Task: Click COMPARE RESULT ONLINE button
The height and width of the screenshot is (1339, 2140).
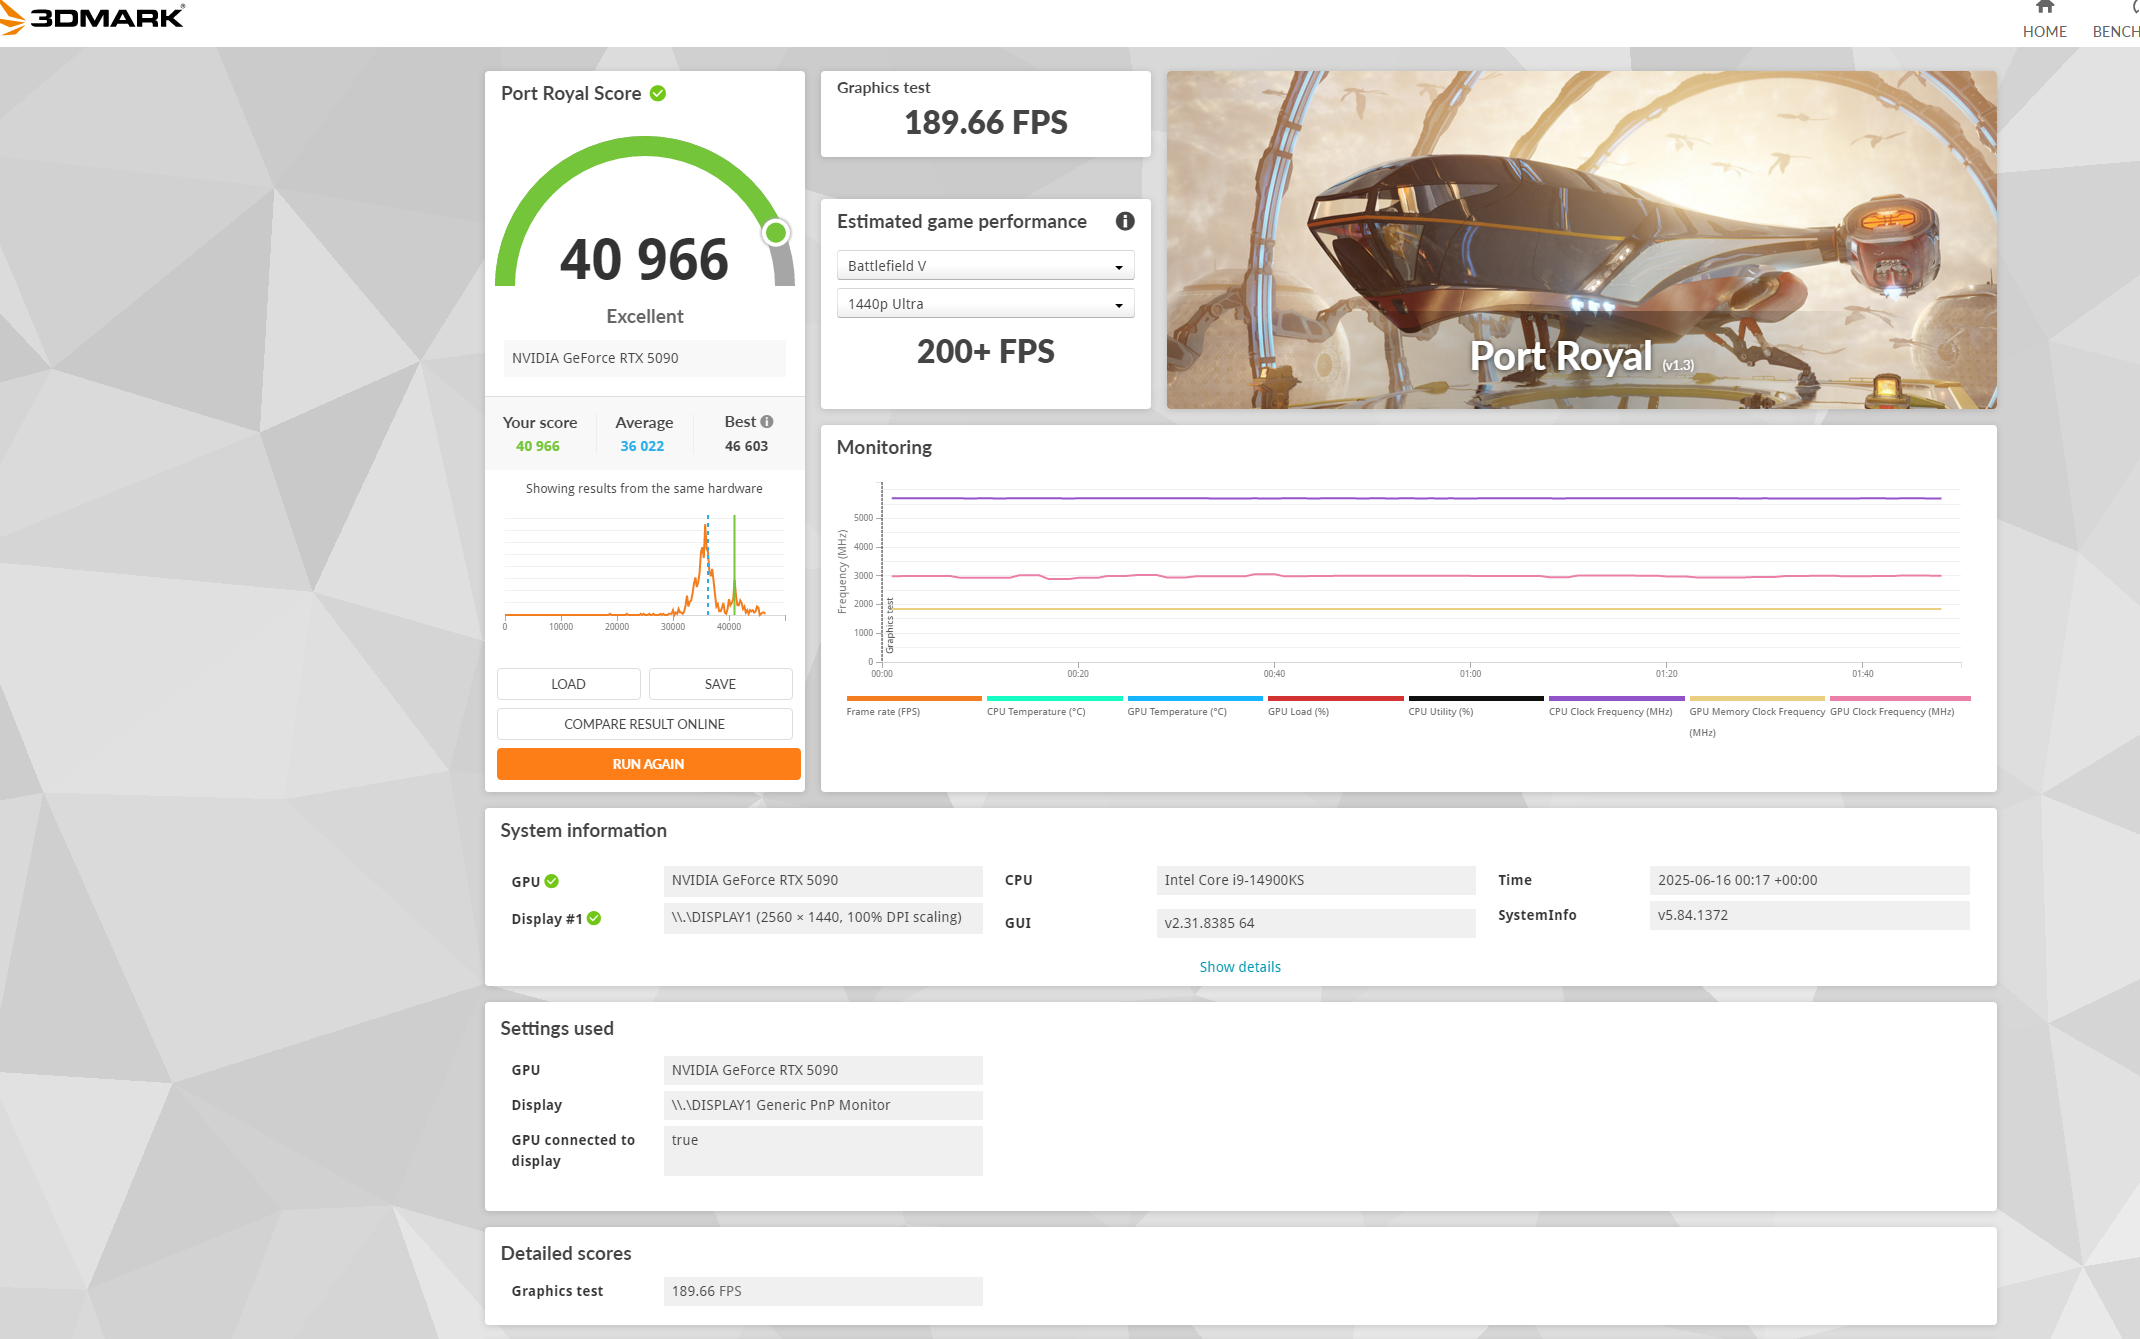Action: 644,724
